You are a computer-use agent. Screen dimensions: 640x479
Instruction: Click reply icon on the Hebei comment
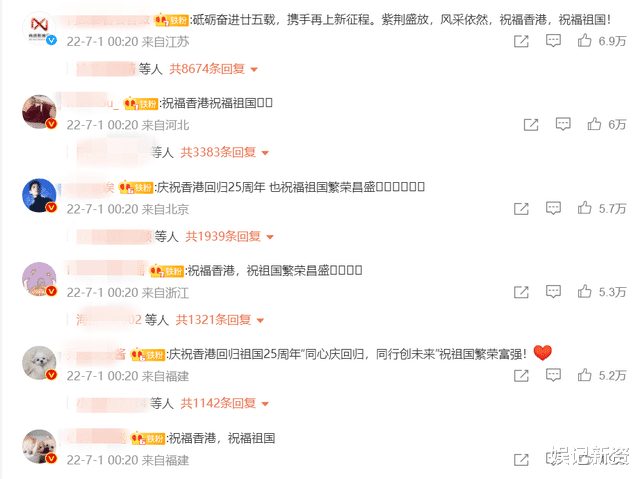pyautogui.click(x=563, y=124)
